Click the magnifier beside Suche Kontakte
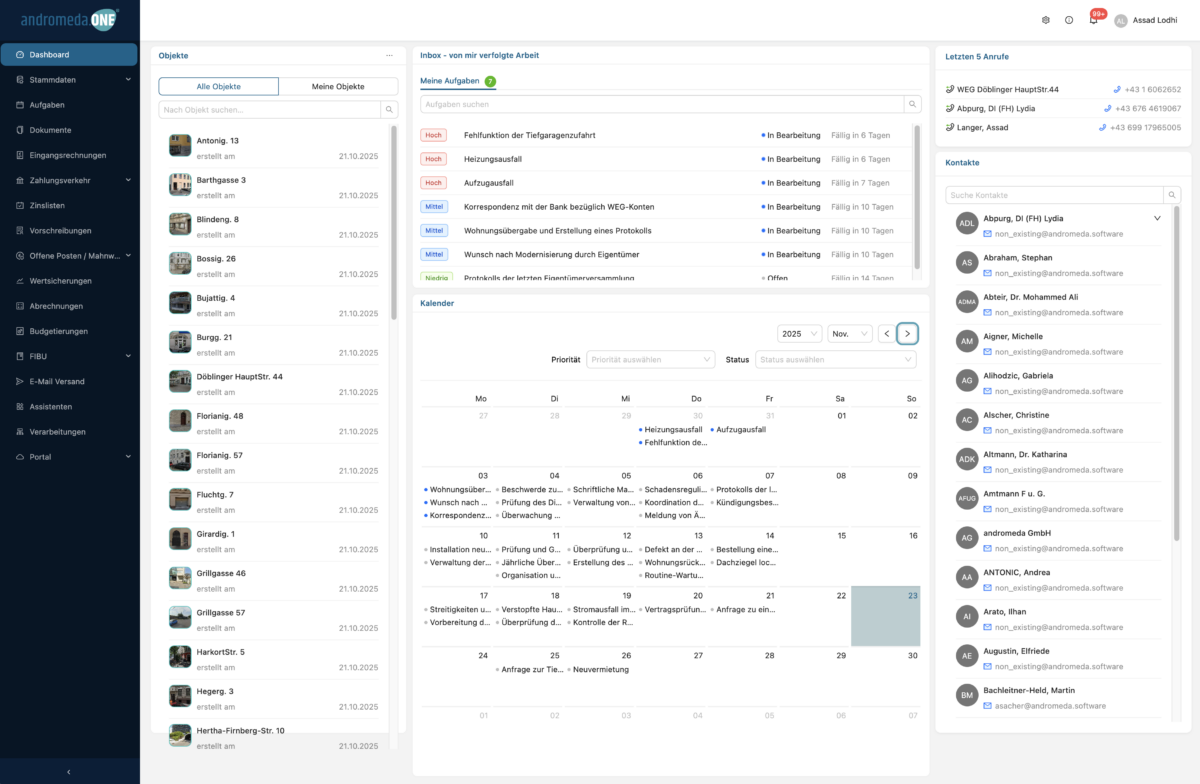 click(x=1172, y=195)
